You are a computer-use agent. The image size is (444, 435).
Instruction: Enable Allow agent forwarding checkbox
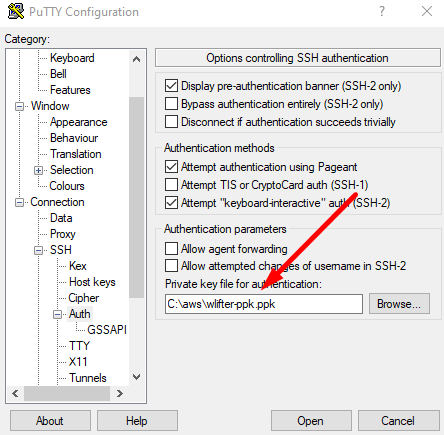tap(171, 249)
